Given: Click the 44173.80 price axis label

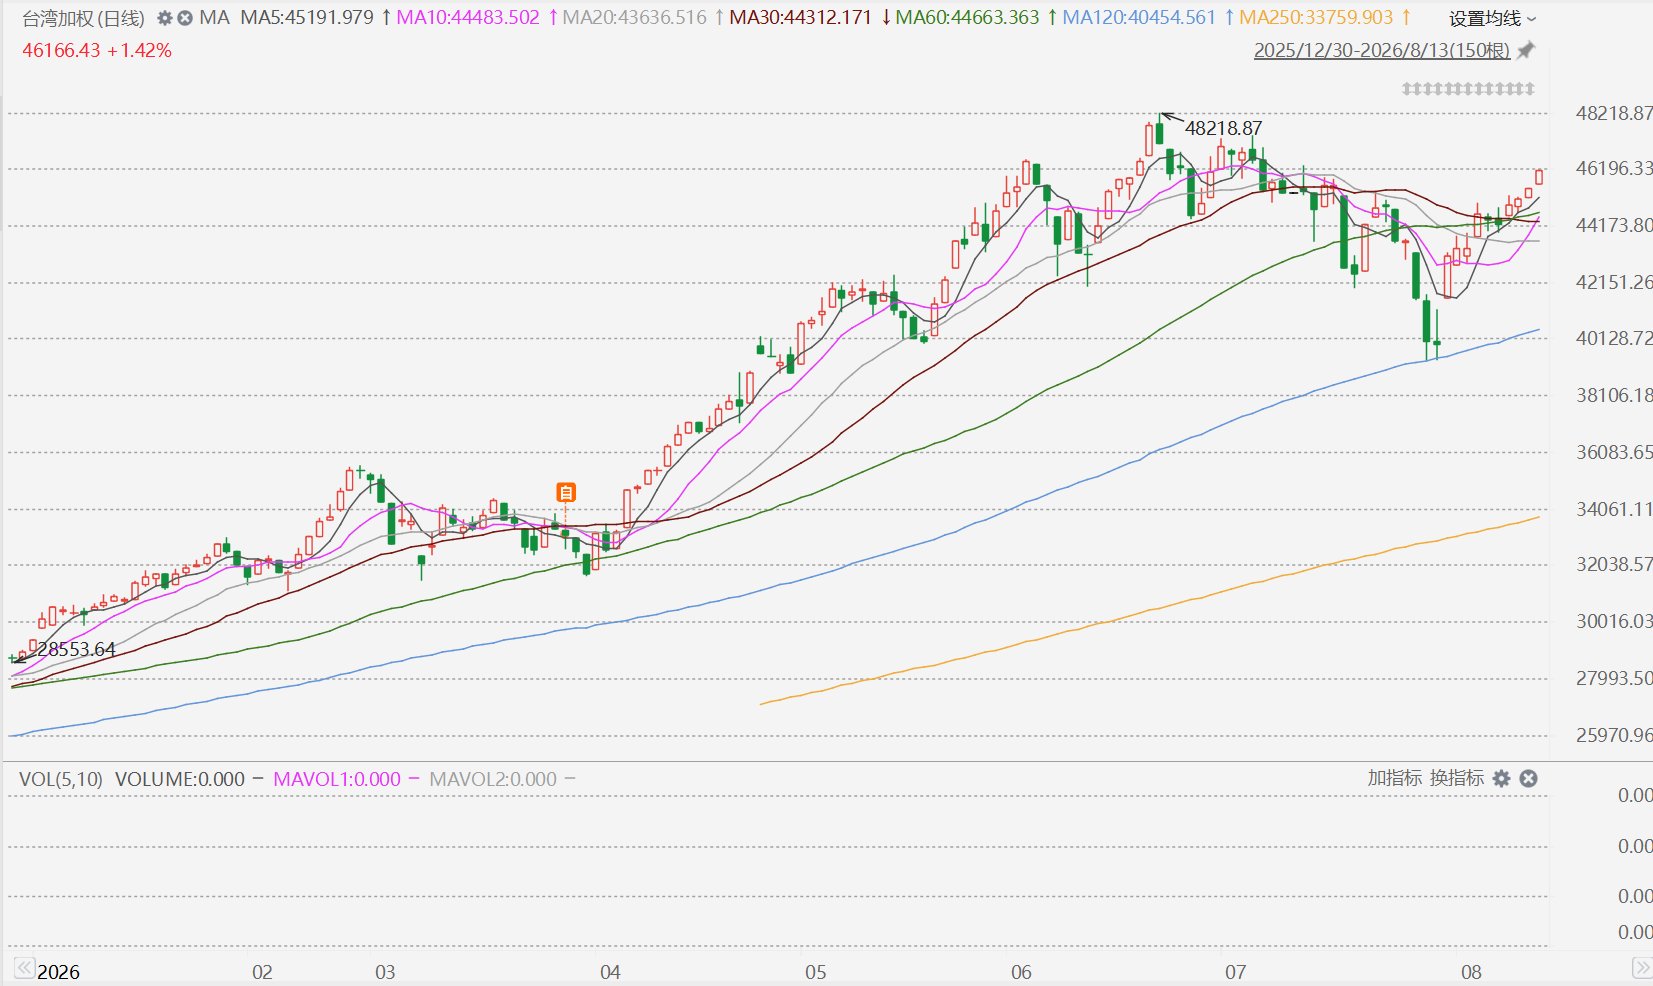Looking at the screenshot, I should tap(1614, 225).
